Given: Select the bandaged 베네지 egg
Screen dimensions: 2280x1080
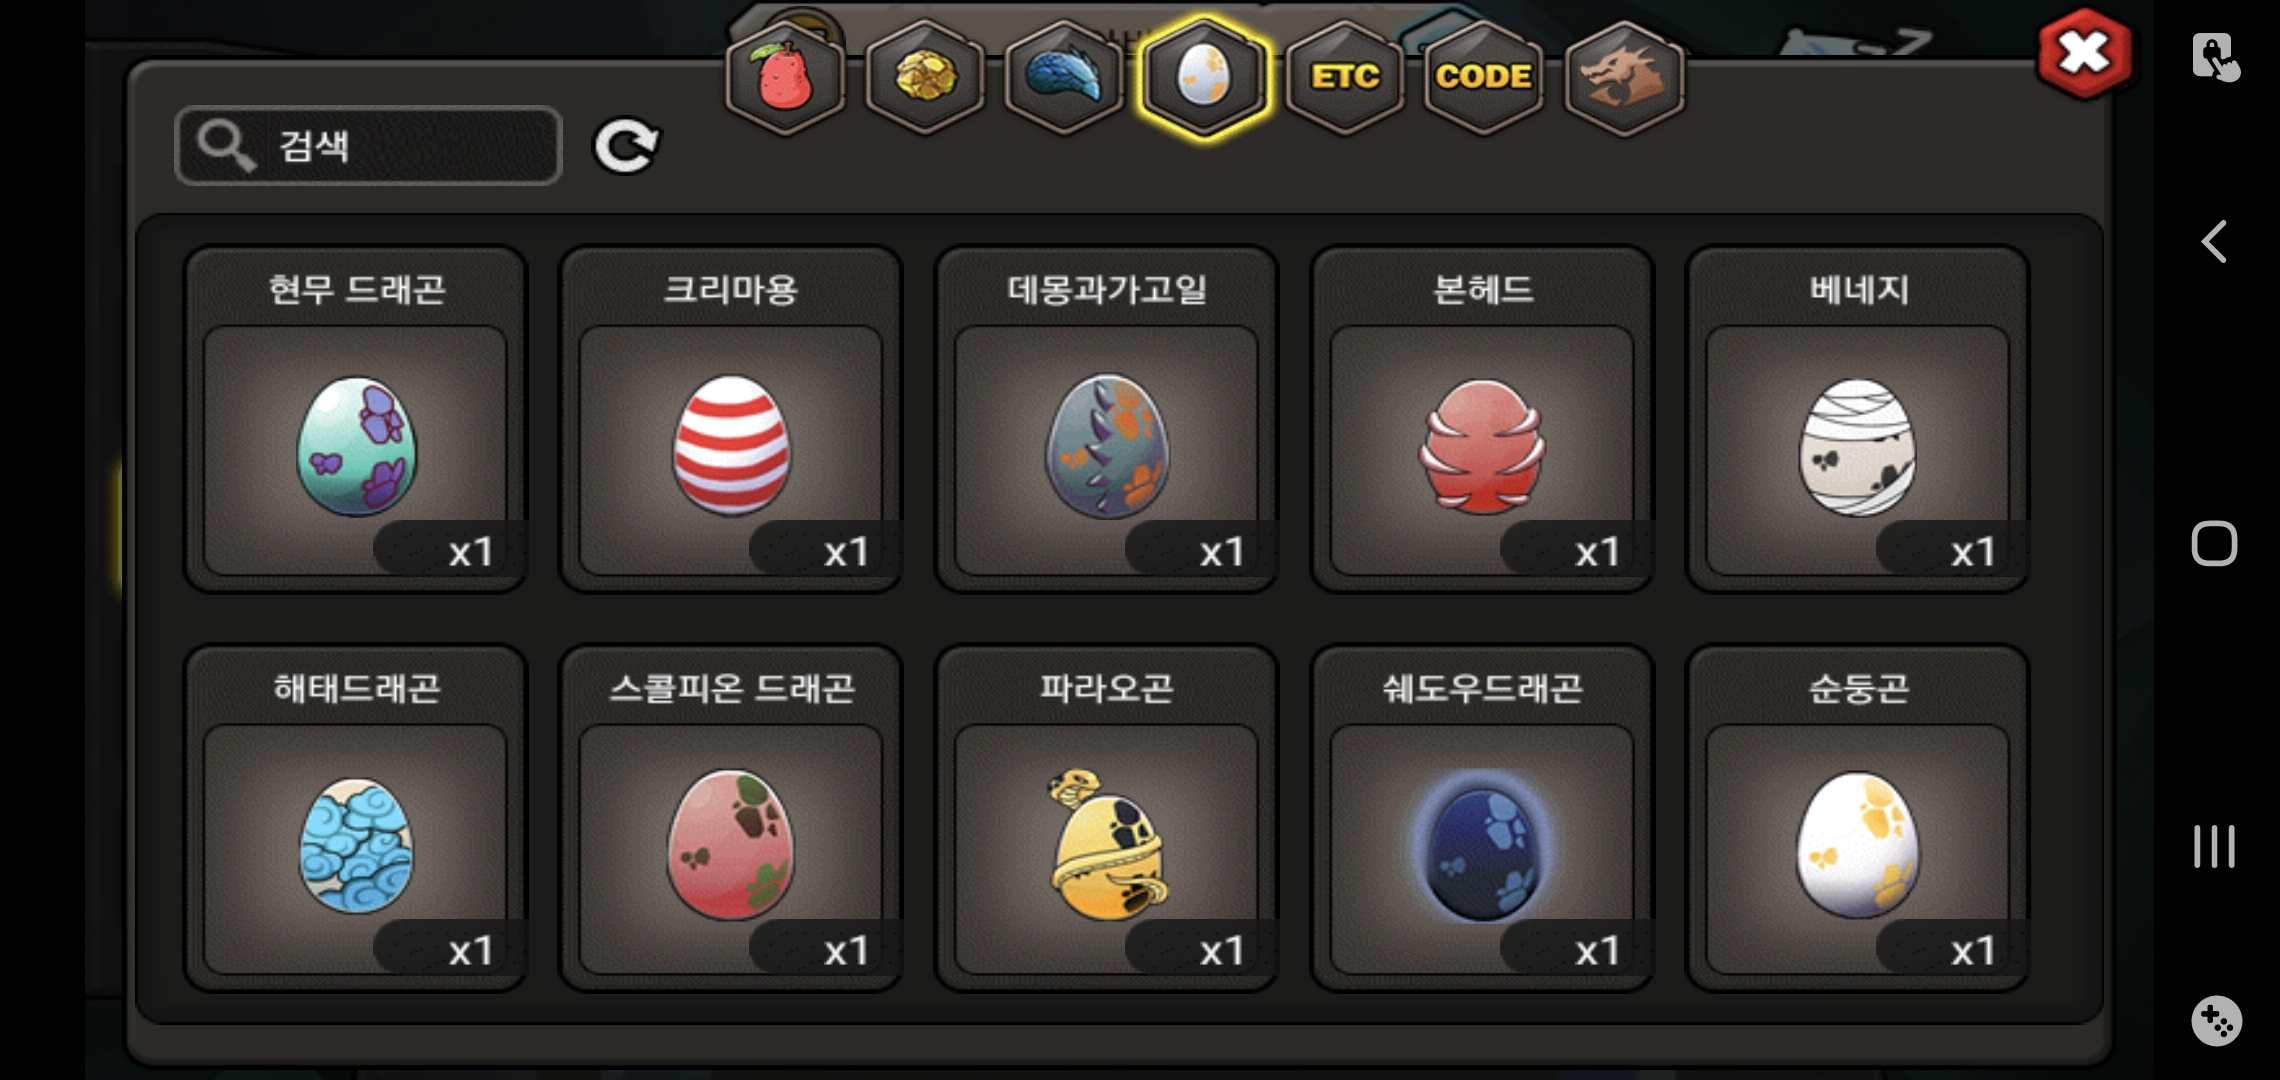Looking at the screenshot, I should (x=1858, y=420).
